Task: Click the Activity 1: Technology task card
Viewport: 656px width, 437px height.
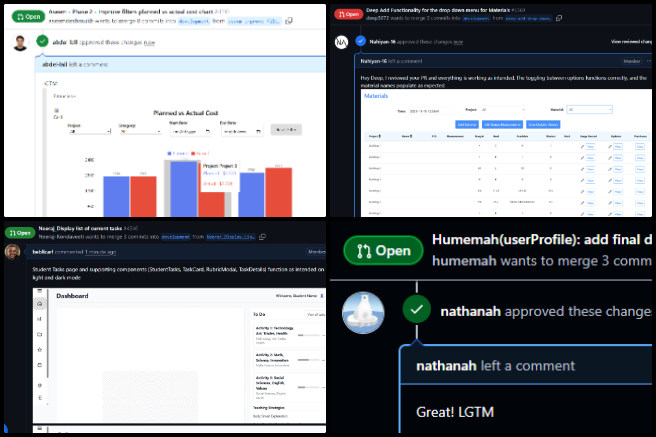Action: point(289,335)
